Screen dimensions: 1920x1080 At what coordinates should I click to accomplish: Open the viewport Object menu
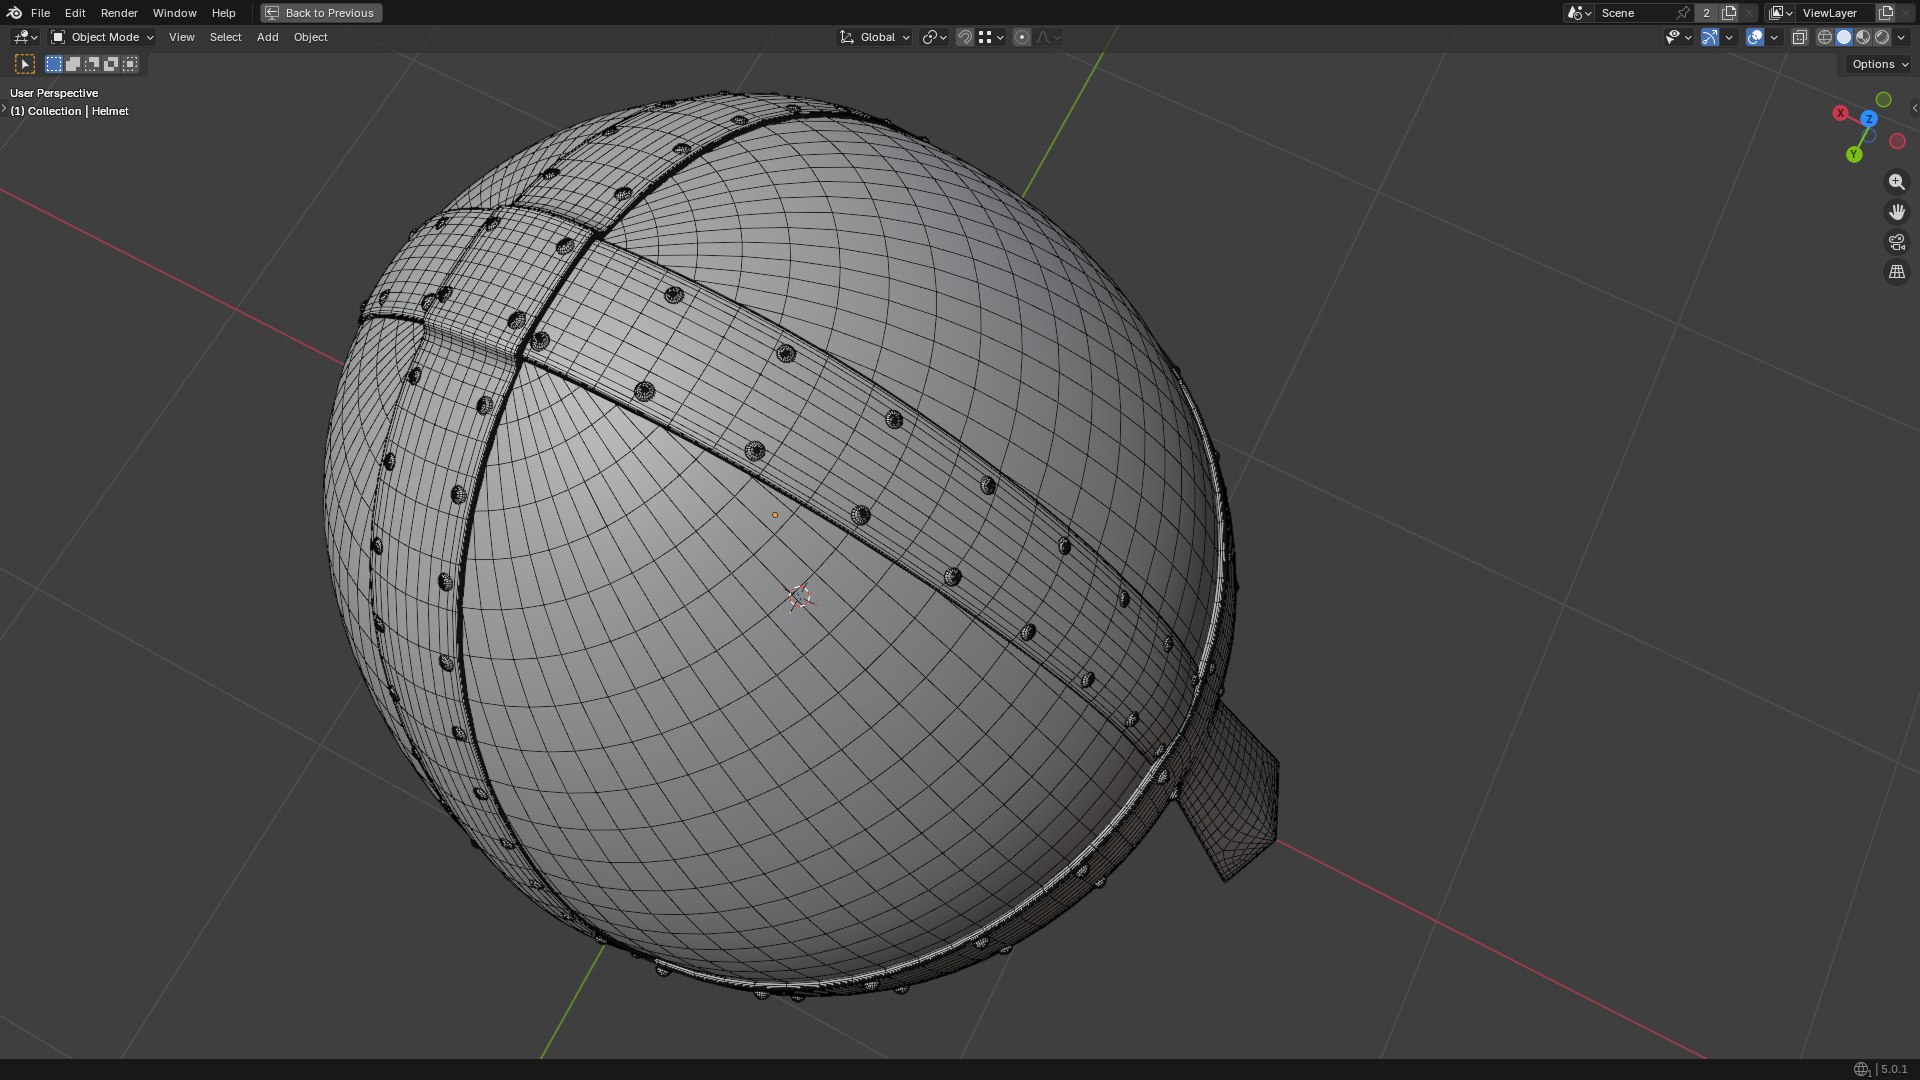[310, 37]
